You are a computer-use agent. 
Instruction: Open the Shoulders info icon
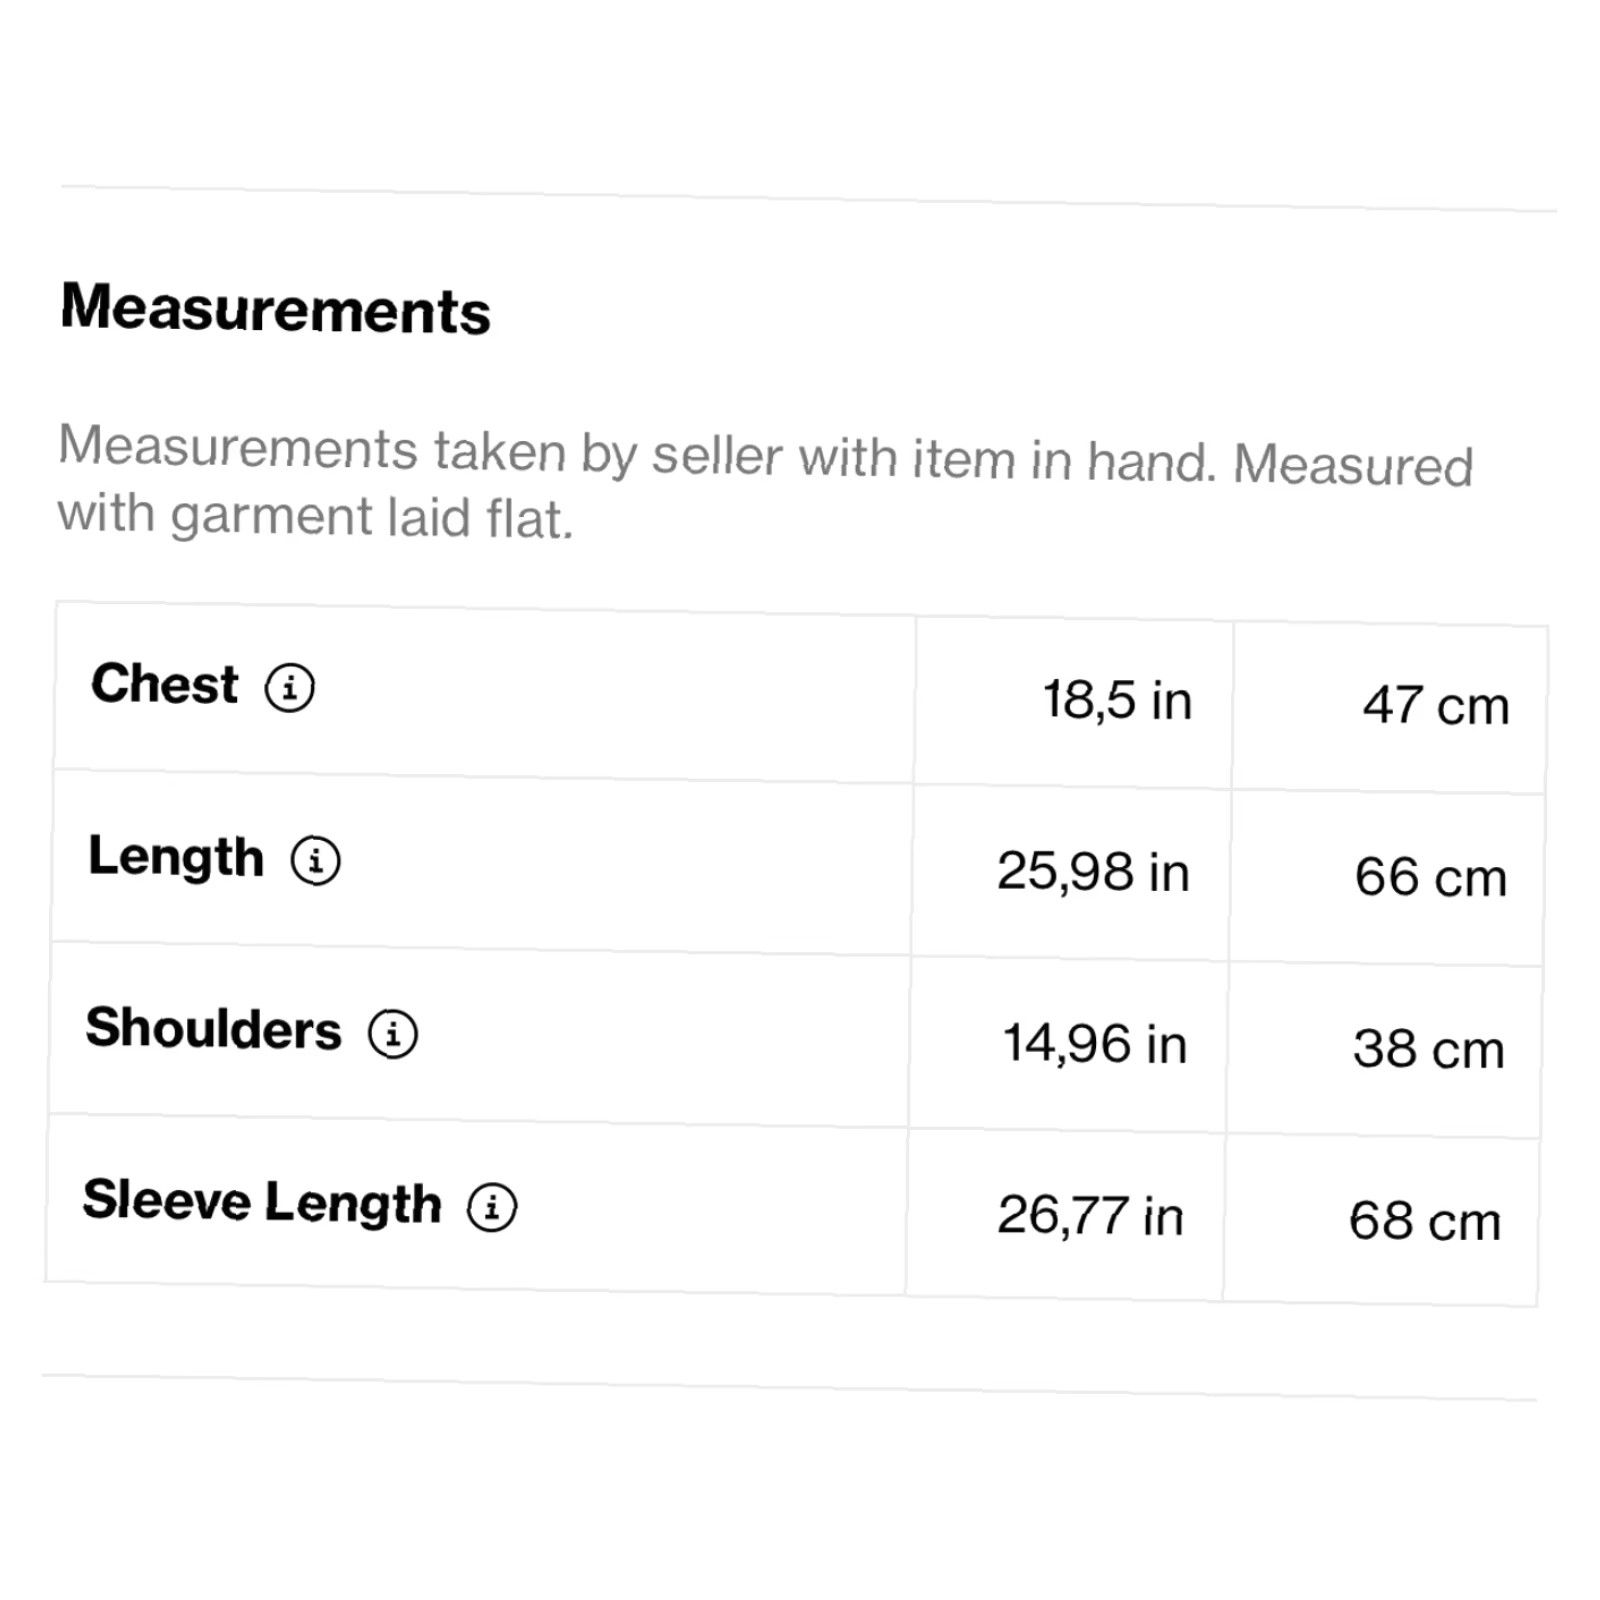(x=393, y=1034)
